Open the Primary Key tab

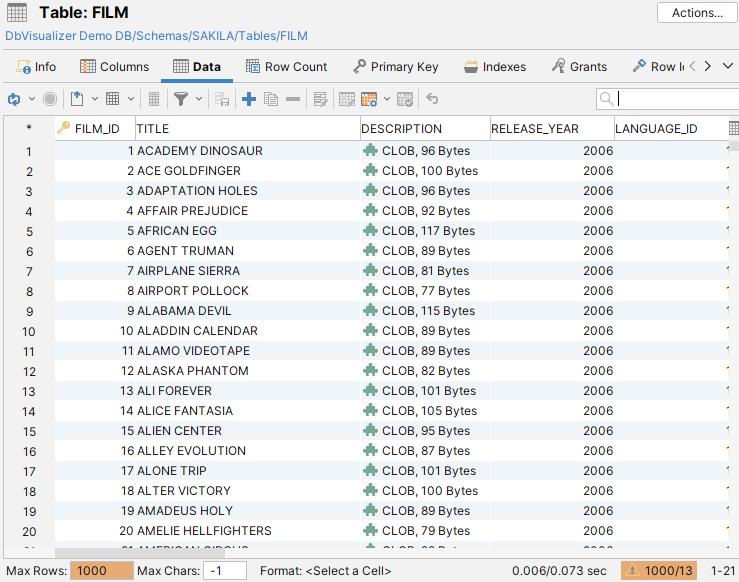coord(395,67)
